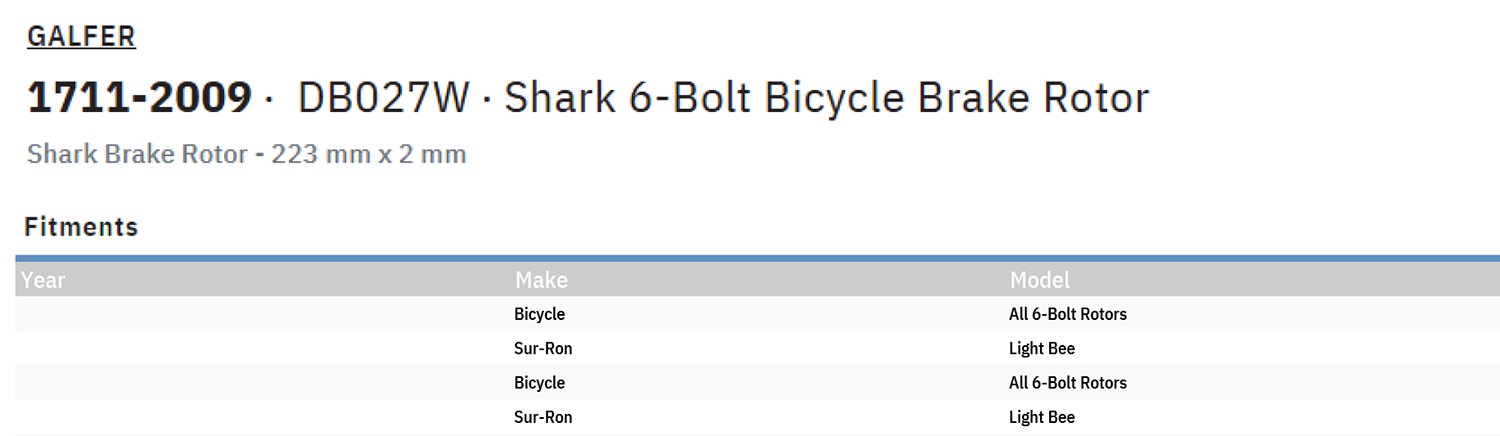The height and width of the screenshot is (436, 1500).
Task: Open the GALFER brand link
Action: (81, 36)
